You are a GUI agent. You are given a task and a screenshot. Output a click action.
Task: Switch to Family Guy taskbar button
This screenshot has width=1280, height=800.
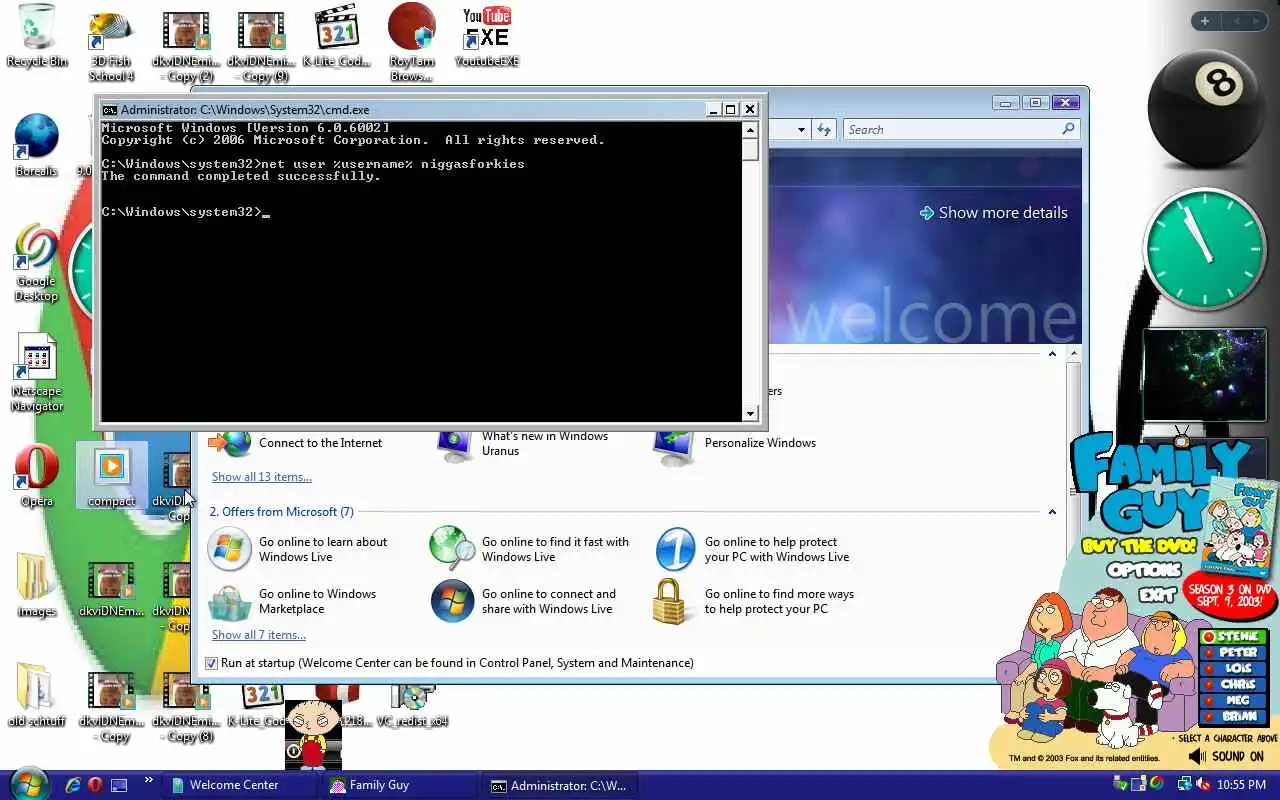click(399, 785)
